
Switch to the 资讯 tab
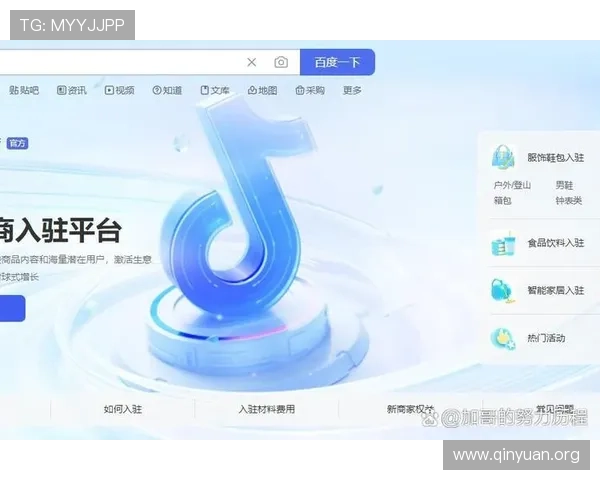pos(72,90)
